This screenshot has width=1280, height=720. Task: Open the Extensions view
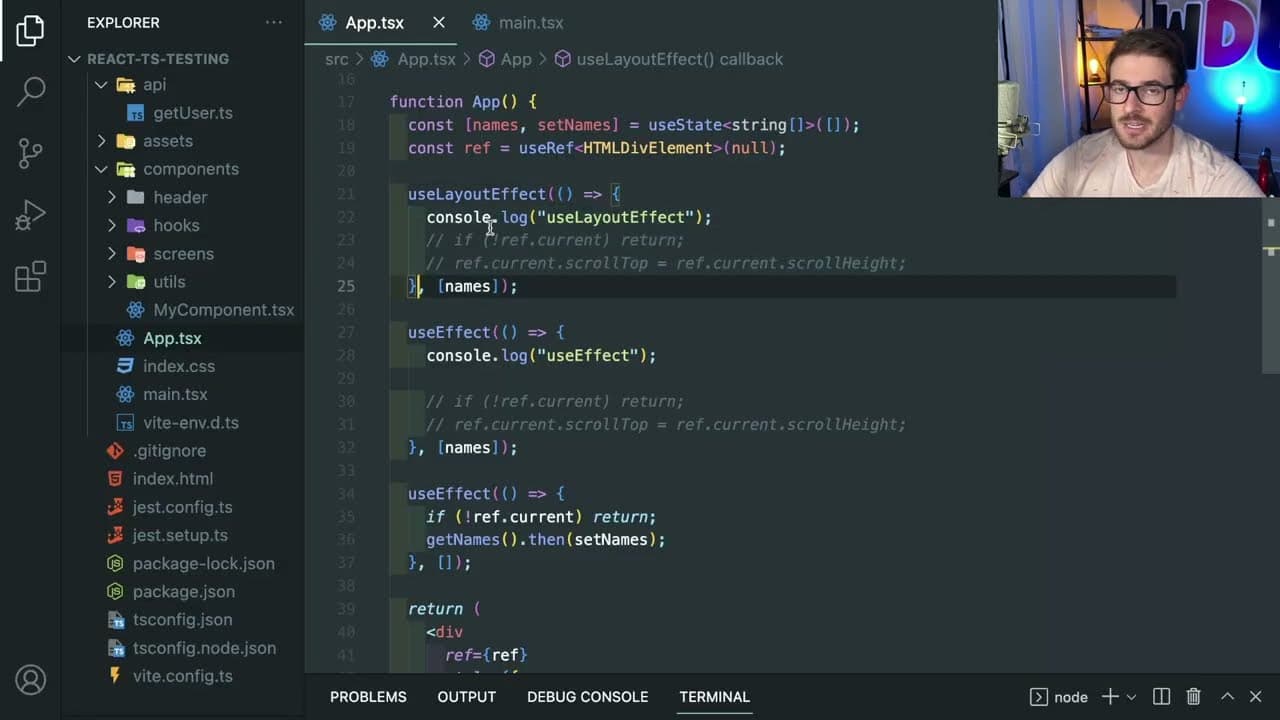coord(30,275)
